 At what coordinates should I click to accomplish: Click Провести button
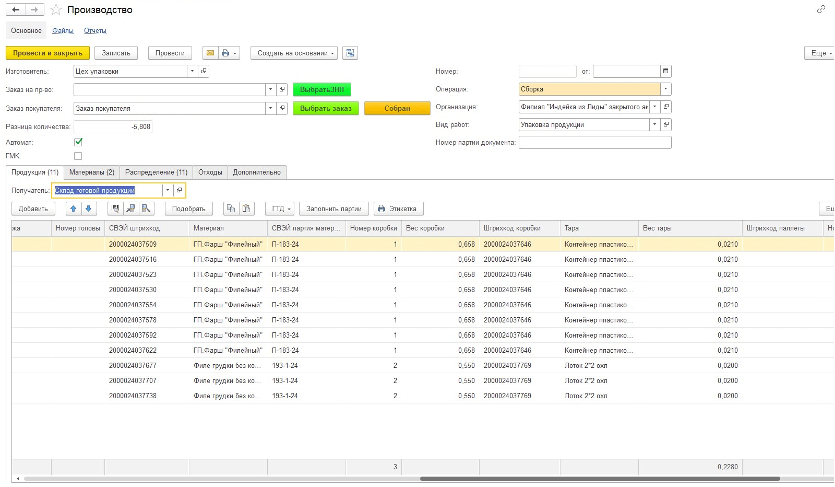pyautogui.click(x=170, y=53)
